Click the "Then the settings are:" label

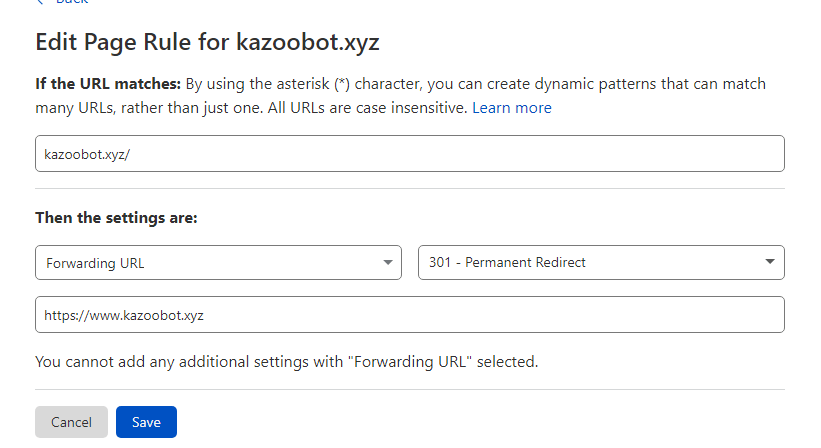(116, 217)
